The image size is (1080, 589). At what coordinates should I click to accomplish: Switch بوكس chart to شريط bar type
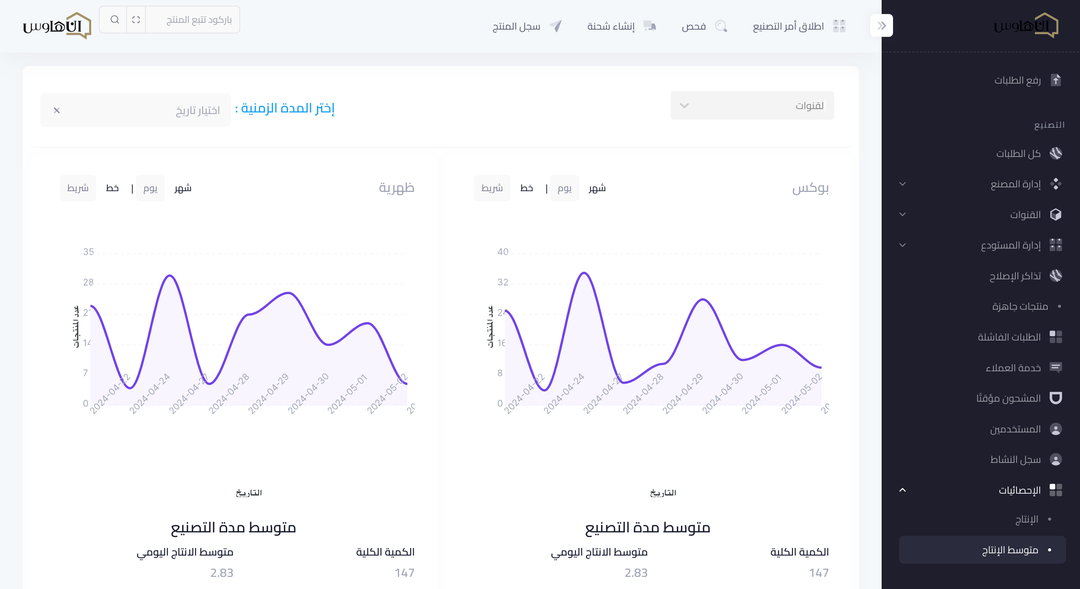click(x=492, y=188)
